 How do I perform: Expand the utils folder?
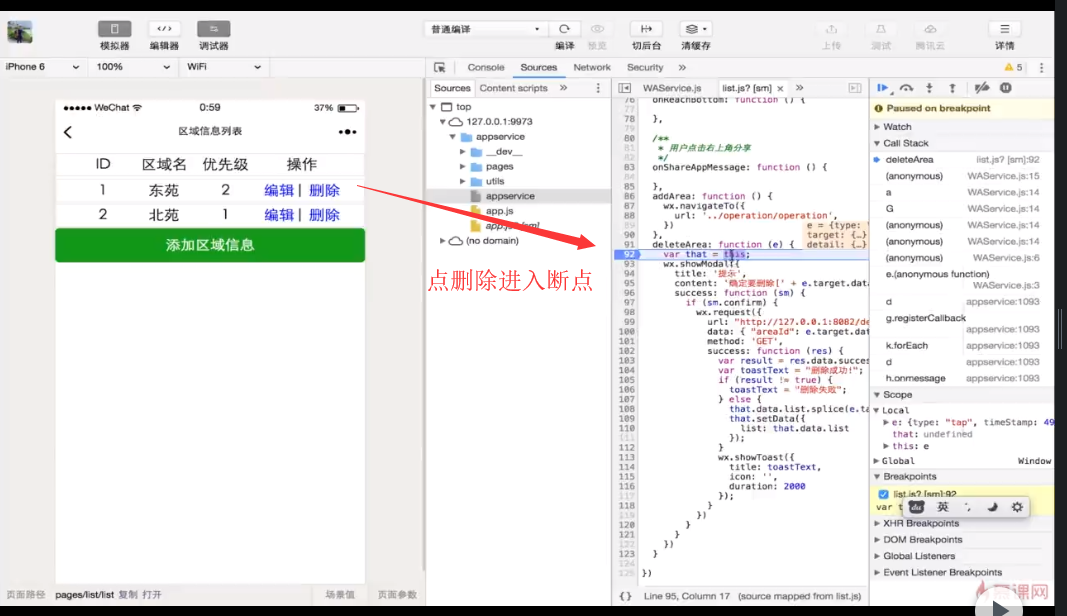pos(463,182)
